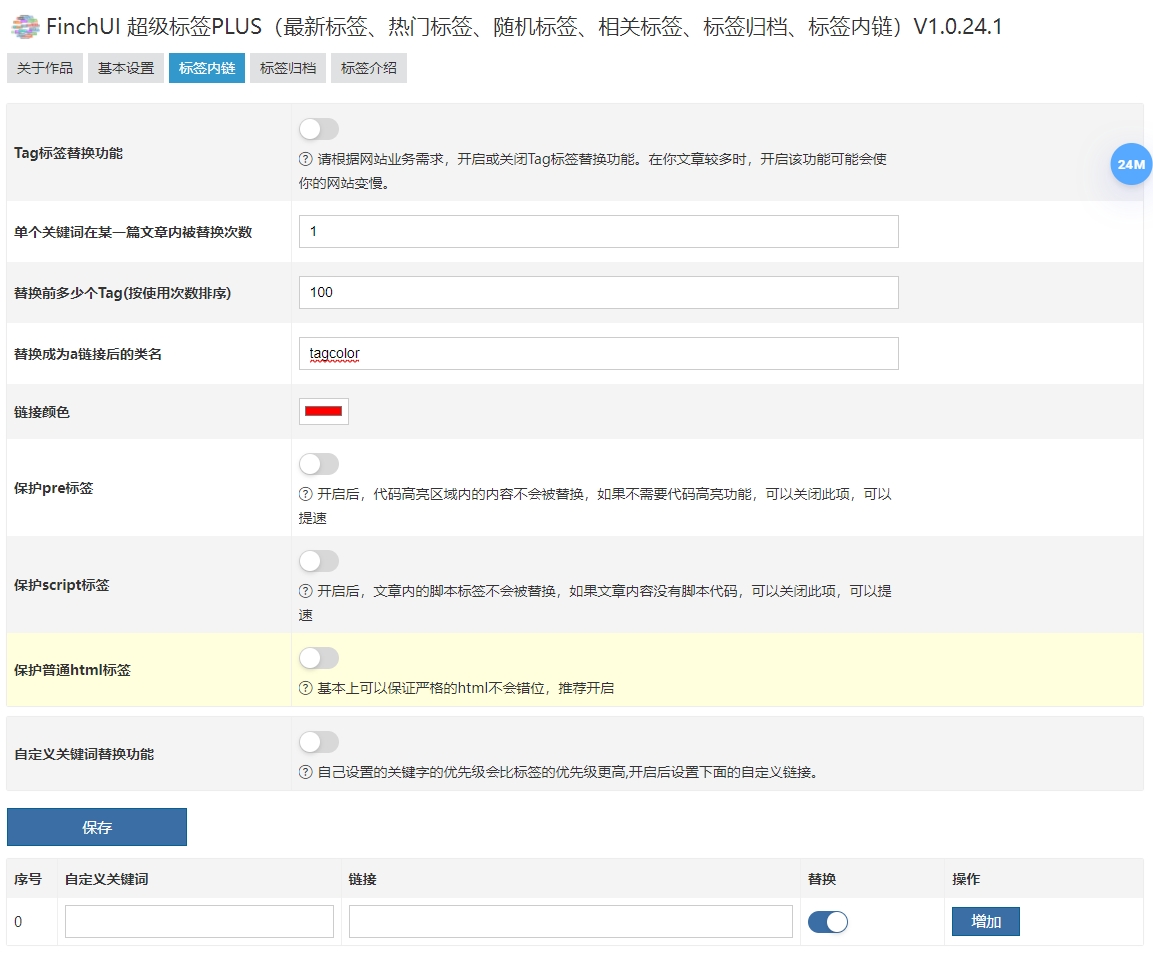Turn on 自定义关键词替换功能 switch

(318, 741)
